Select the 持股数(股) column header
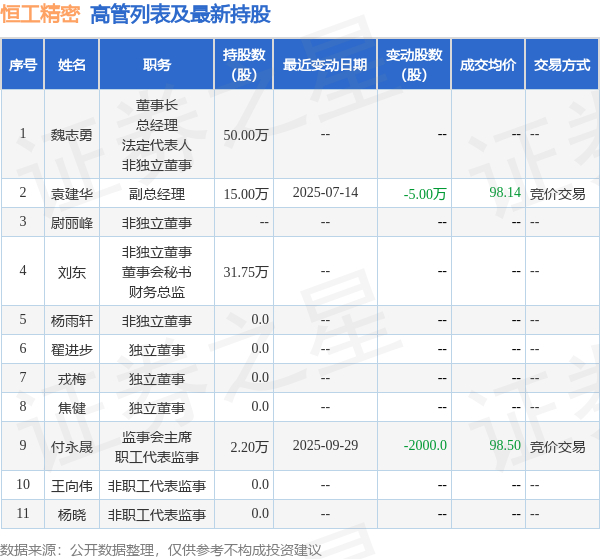Viewport: 600px width, 559px height. 244,64
